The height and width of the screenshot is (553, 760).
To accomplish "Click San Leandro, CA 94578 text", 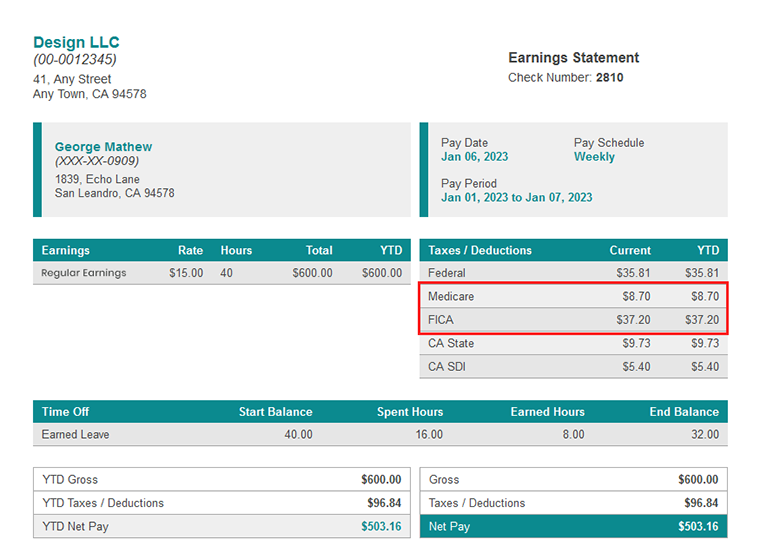I will tap(114, 193).
